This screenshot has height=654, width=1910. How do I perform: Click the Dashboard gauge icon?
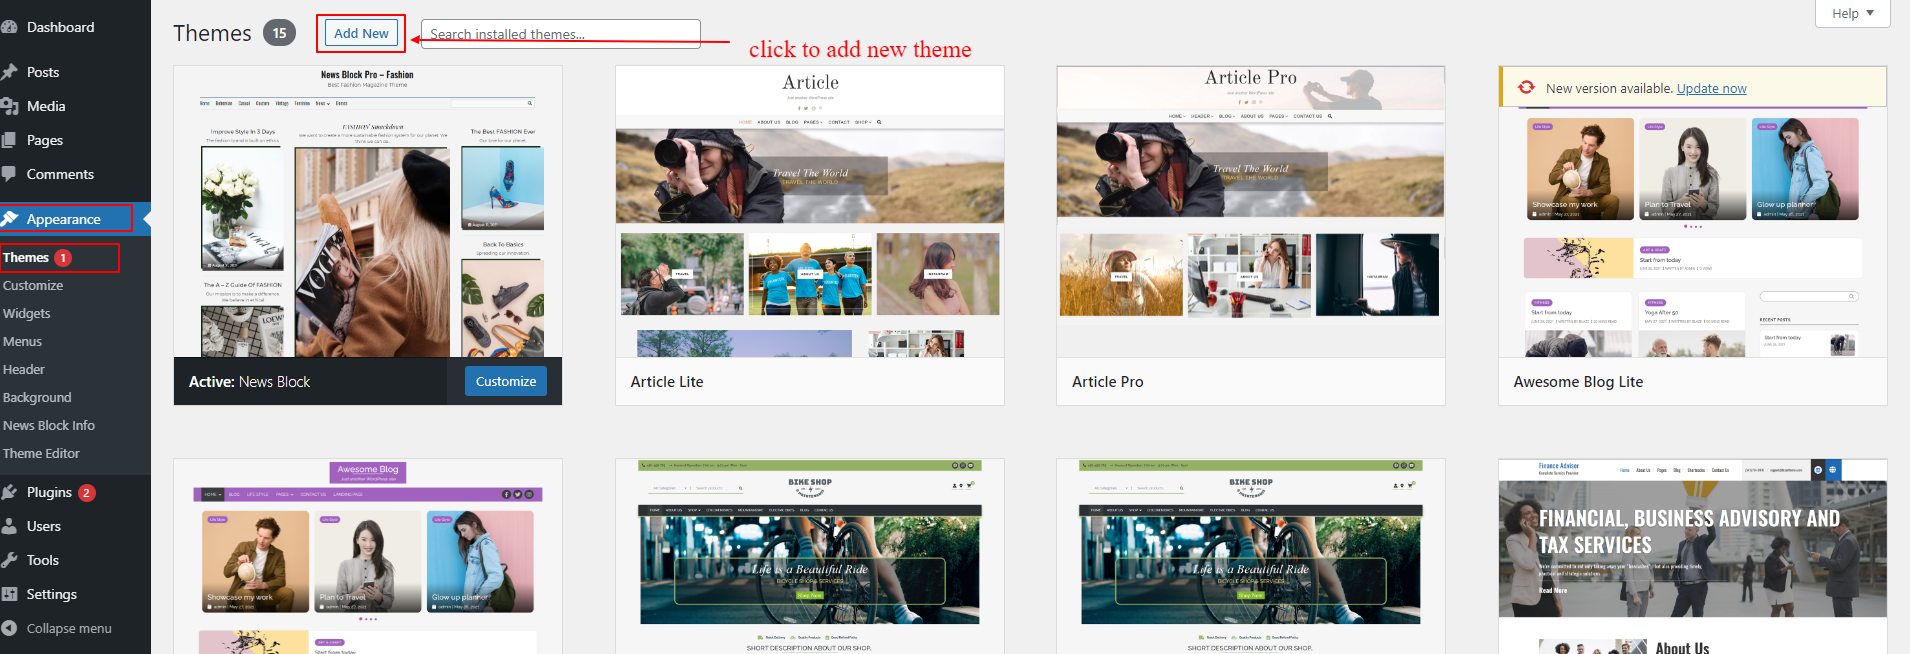point(9,27)
